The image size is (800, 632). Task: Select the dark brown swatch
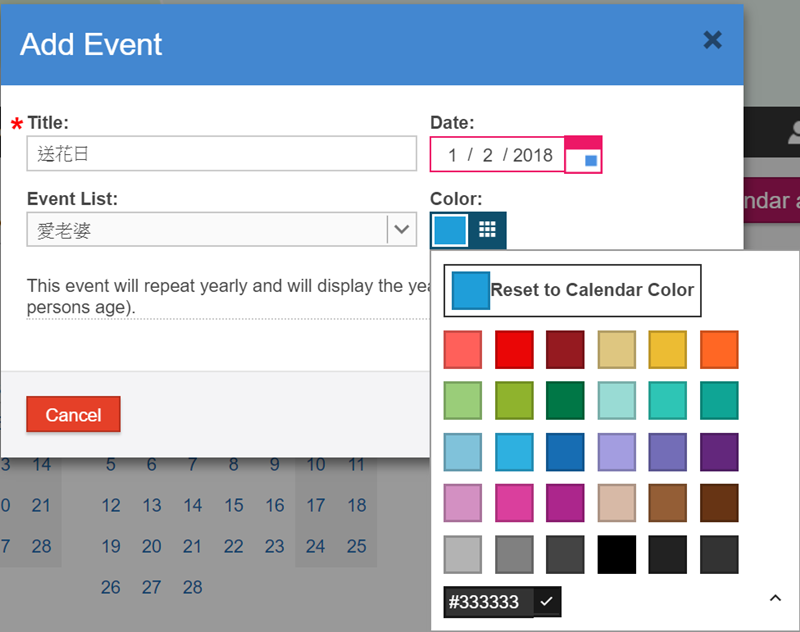click(719, 503)
